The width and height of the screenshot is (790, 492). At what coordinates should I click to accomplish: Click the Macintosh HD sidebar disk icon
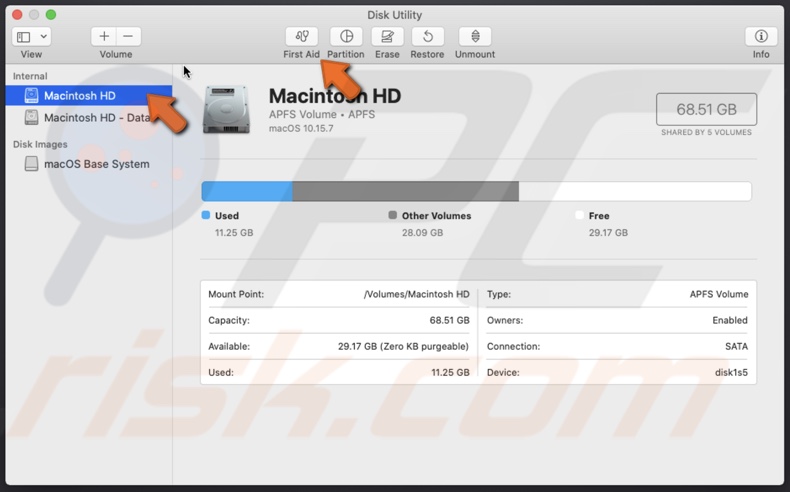pos(31,95)
